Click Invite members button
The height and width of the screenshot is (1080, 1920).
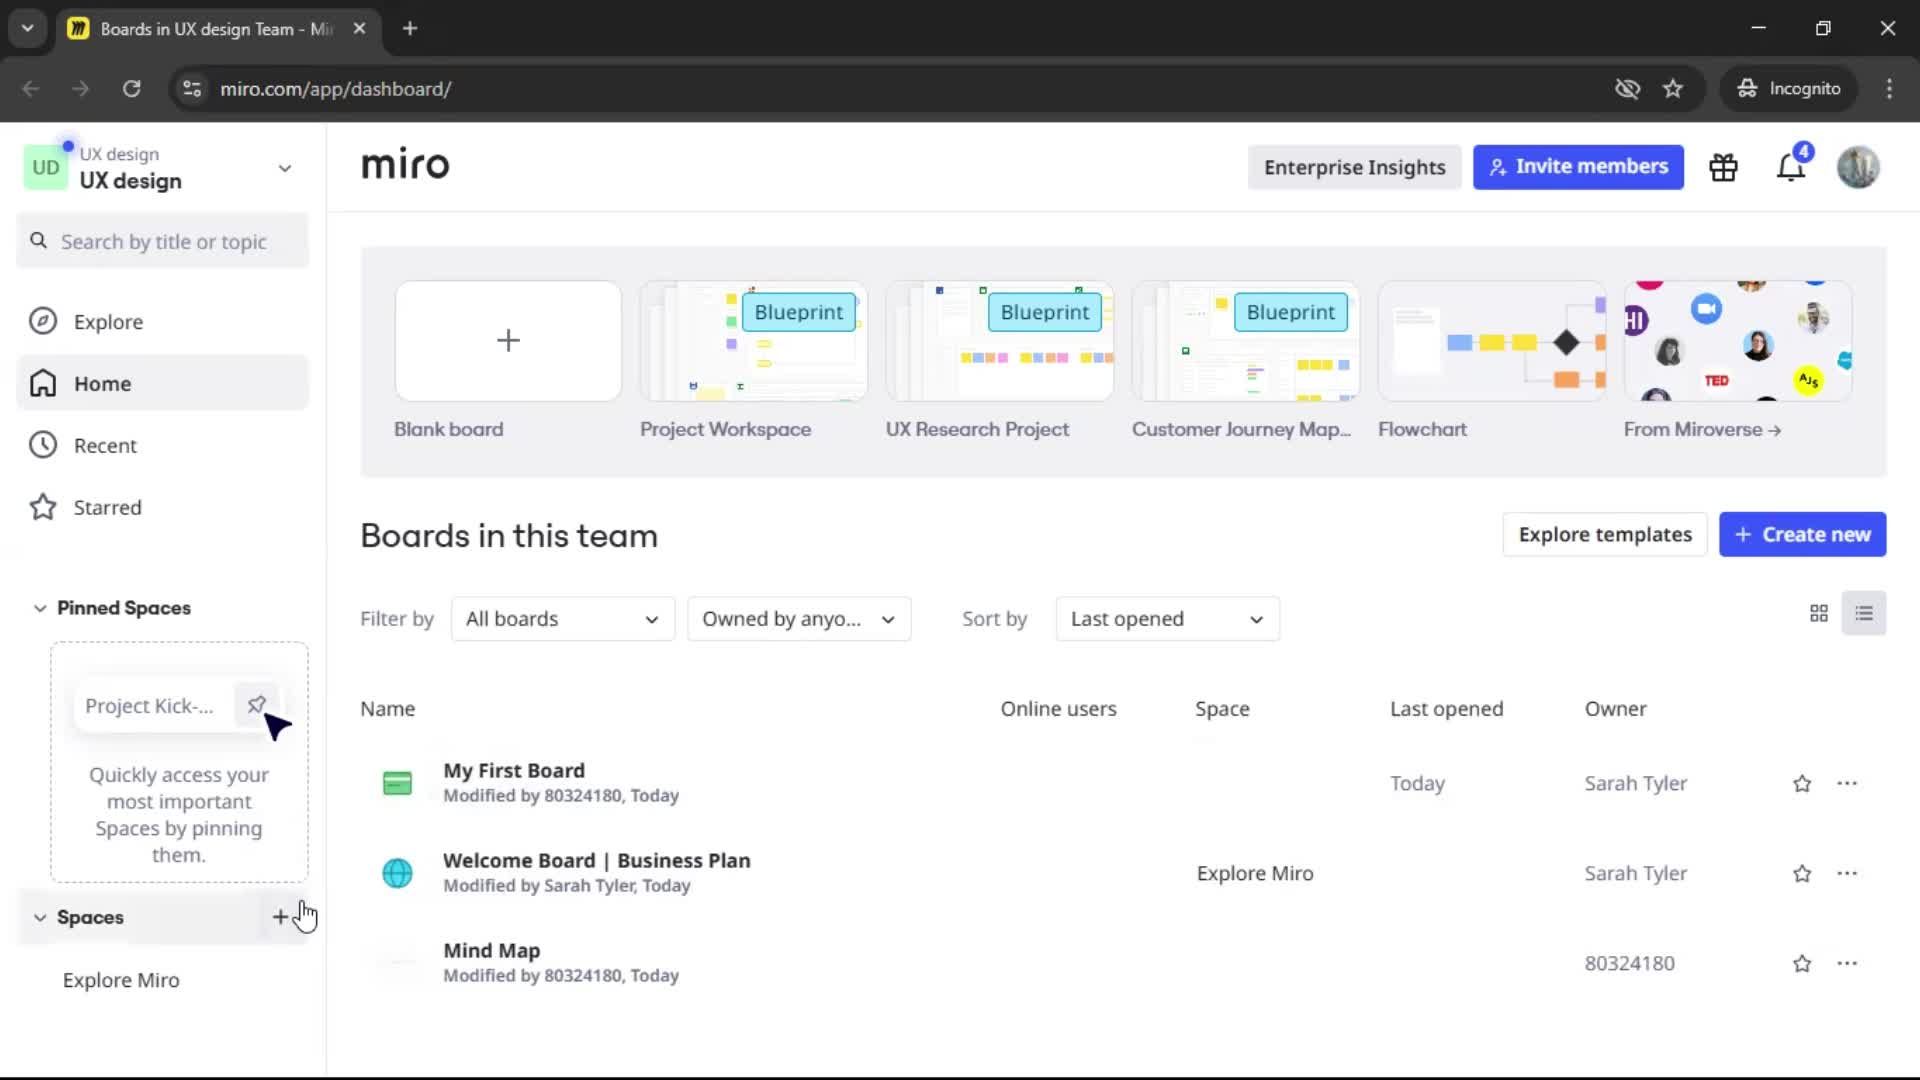tap(1578, 167)
